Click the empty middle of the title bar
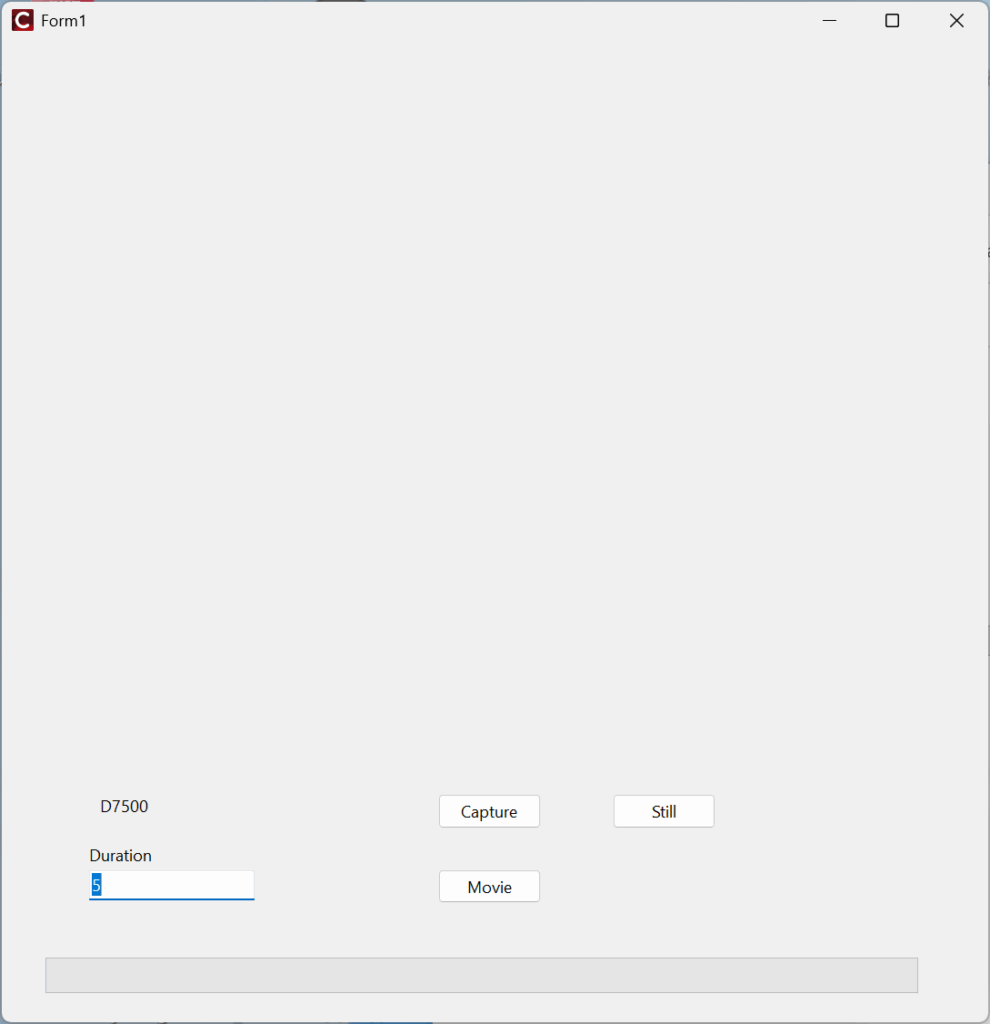Viewport: 990px width, 1024px height. click(450, 20)
